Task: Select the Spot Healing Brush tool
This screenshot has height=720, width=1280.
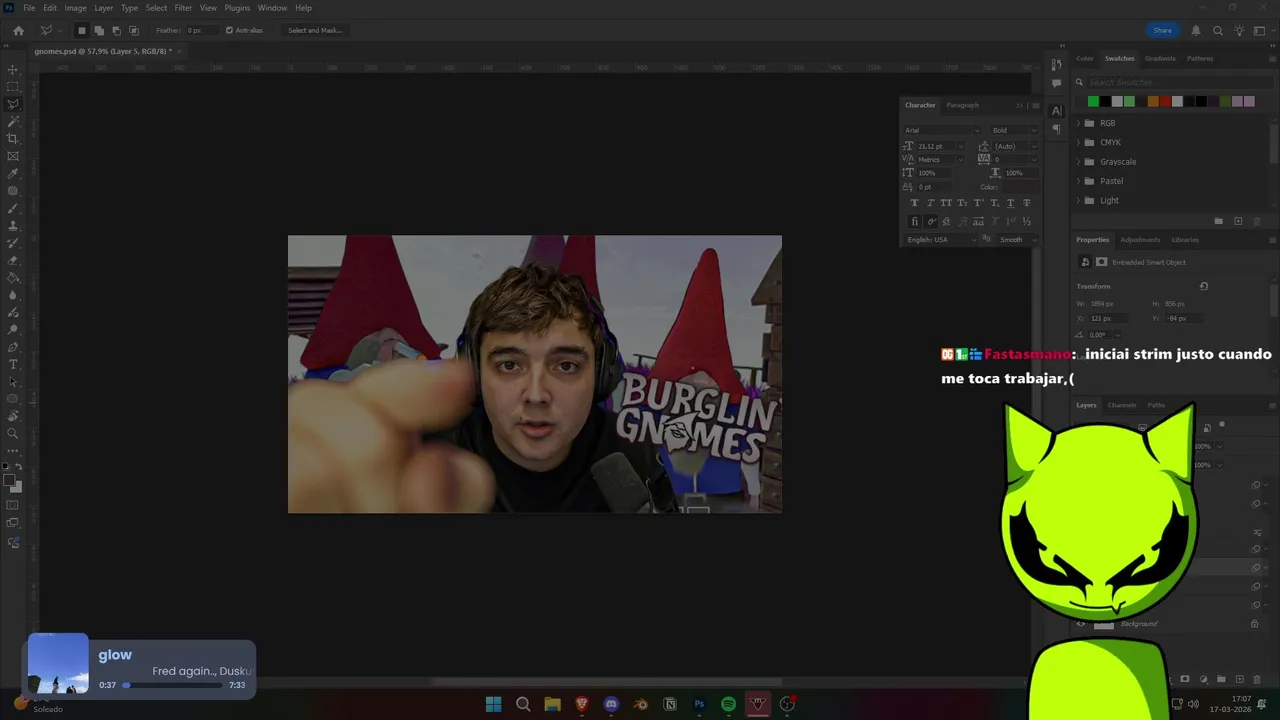Action: (x=13, y=191)
